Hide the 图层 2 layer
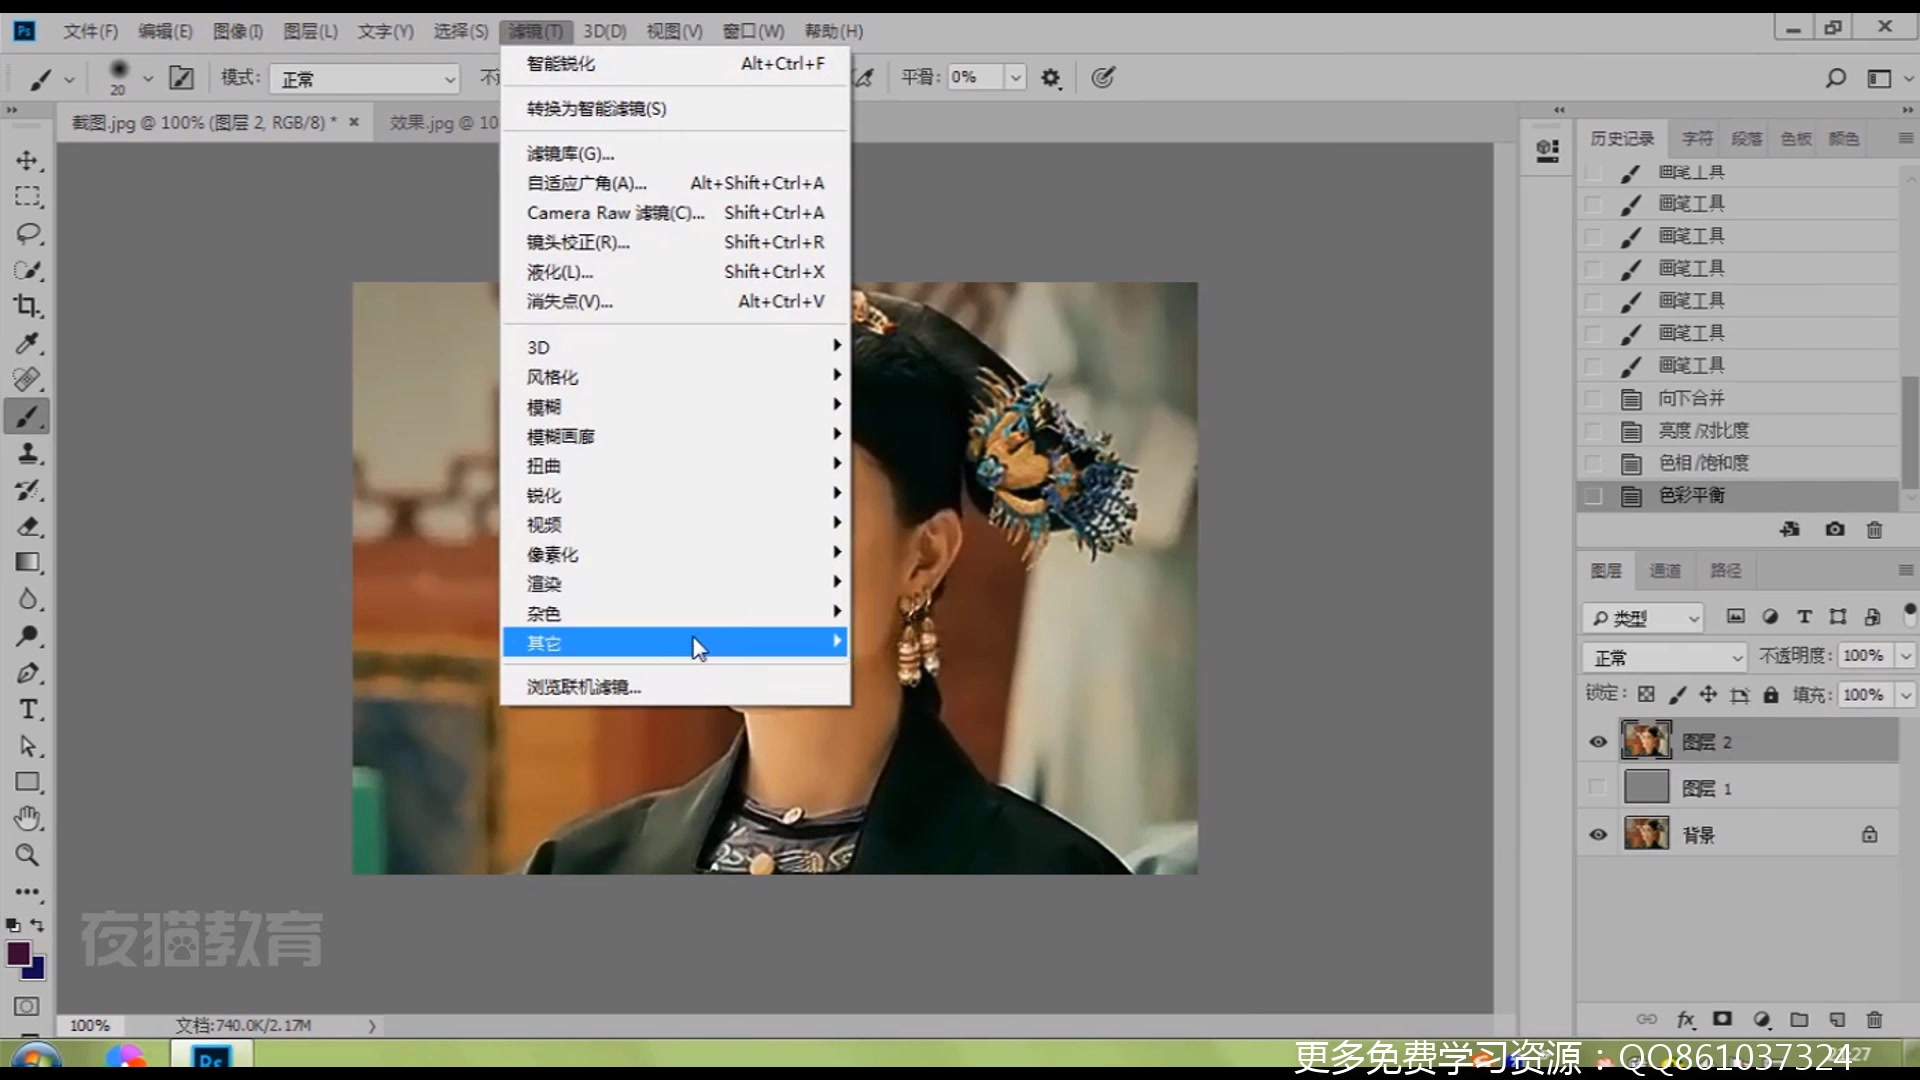Viewport: 1920px width, 1080px height. pyautogui.click(x=1598, y=742)
